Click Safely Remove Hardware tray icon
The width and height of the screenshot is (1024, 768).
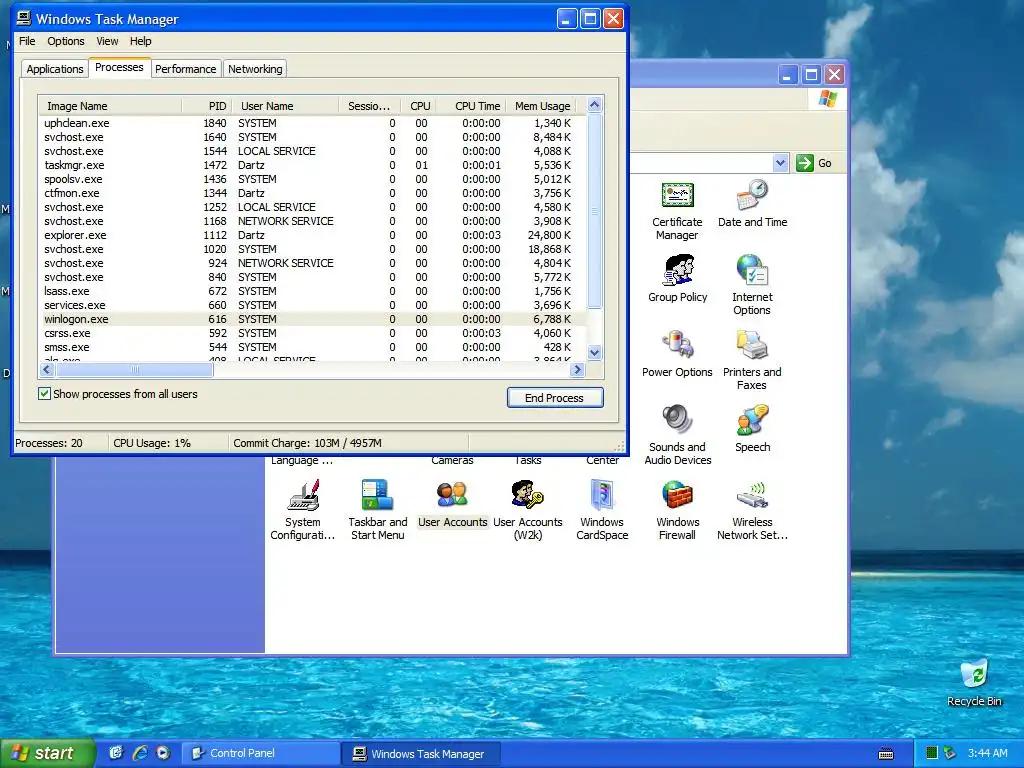950,754
